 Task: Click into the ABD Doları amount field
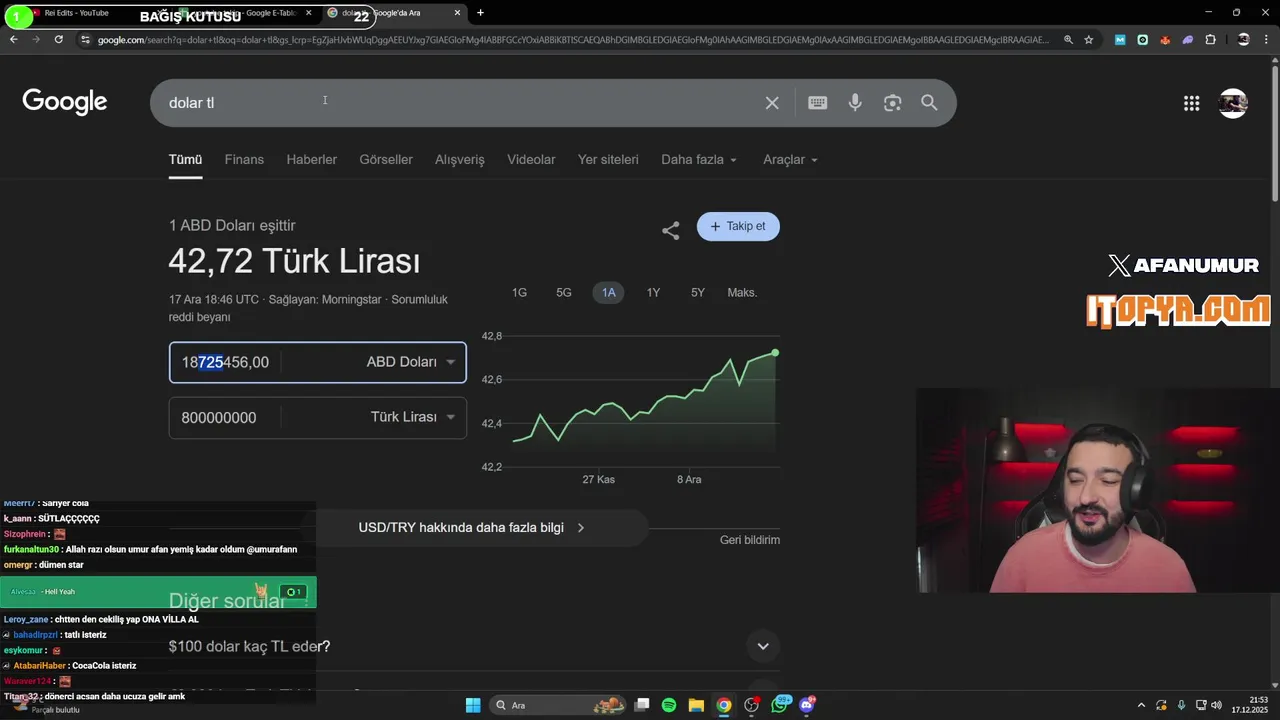click(225, 362)
